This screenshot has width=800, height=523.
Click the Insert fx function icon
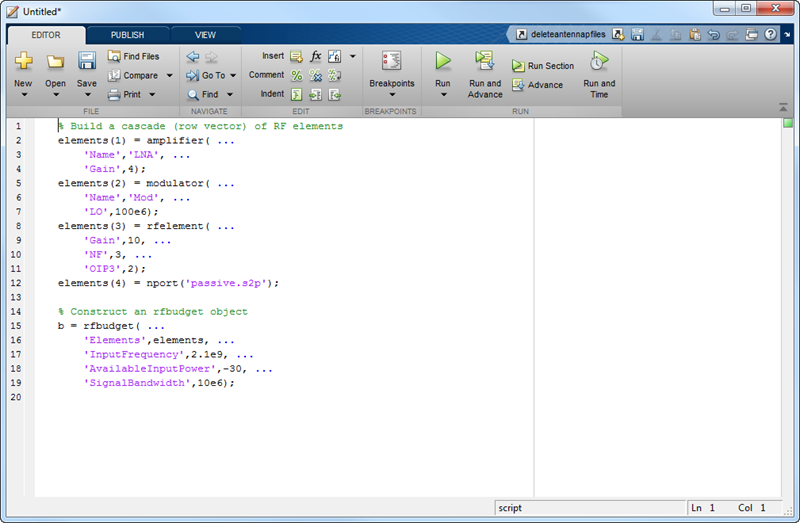[x=316, y=57]
